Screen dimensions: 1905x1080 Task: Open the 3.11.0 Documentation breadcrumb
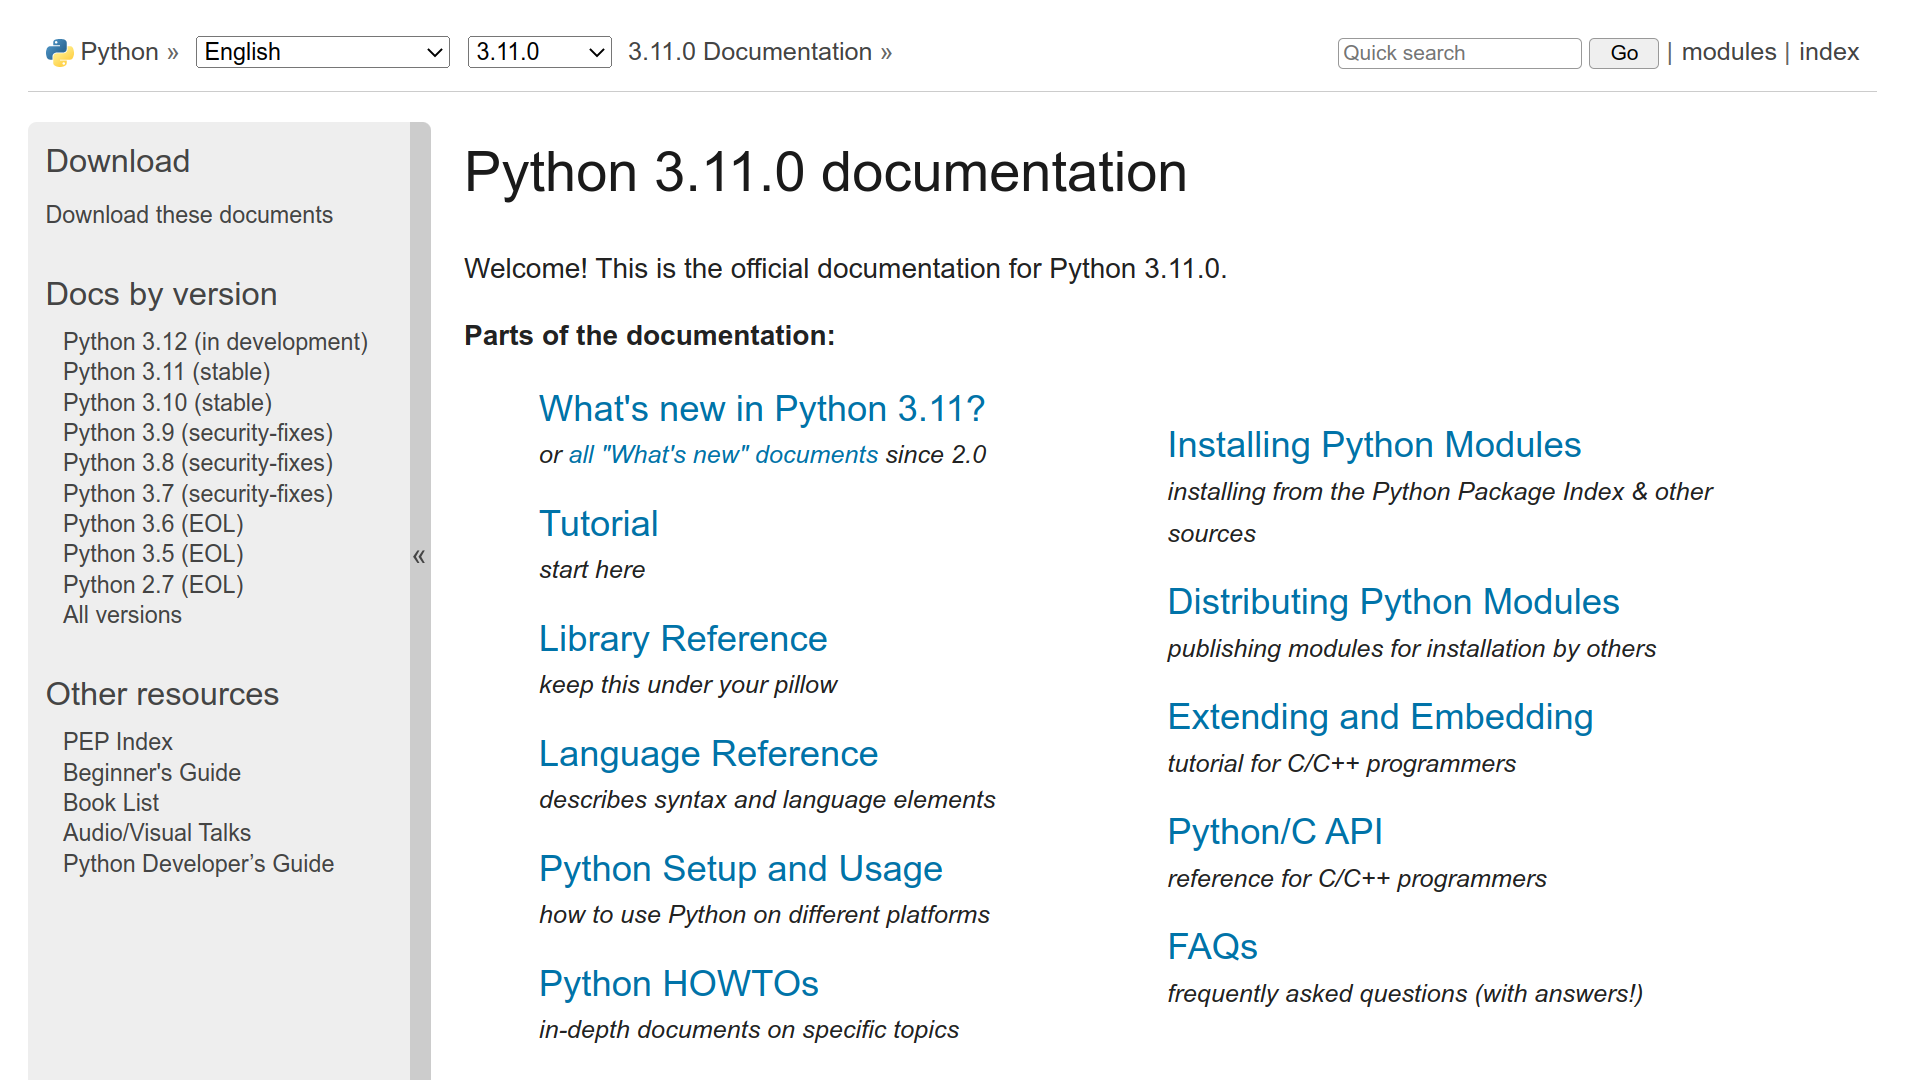(749, 52)
